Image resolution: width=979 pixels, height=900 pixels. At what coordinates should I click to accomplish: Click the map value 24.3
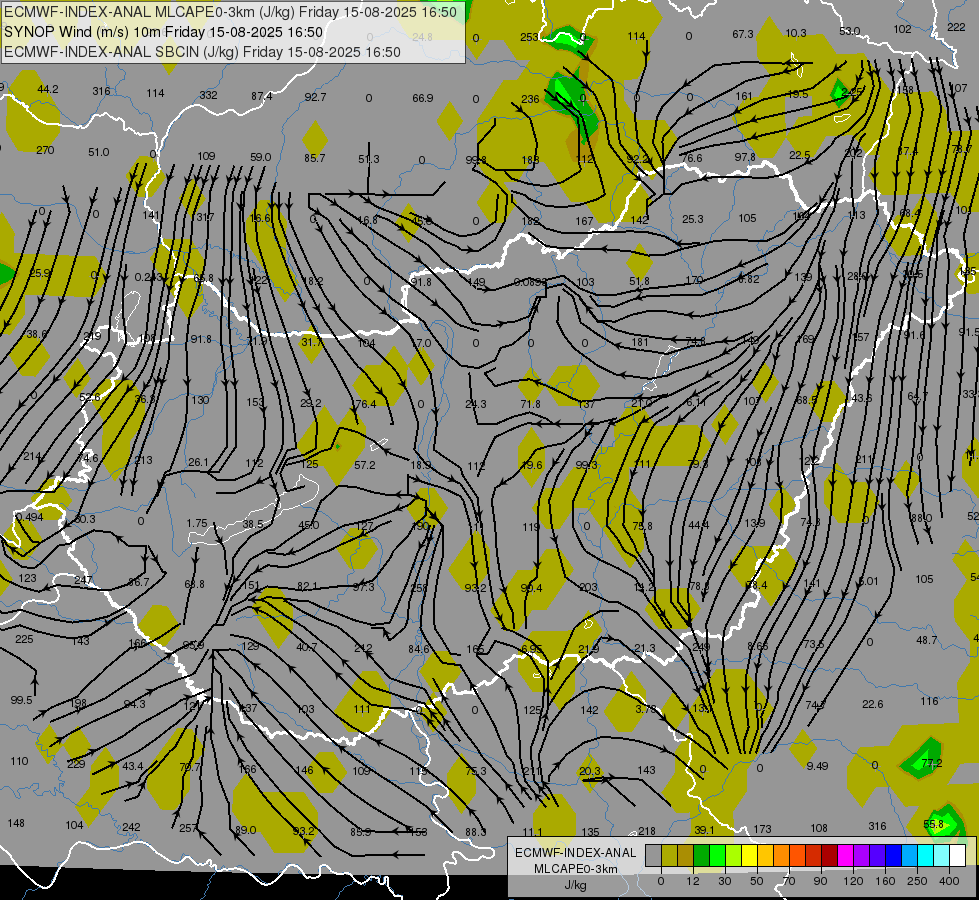476,404
